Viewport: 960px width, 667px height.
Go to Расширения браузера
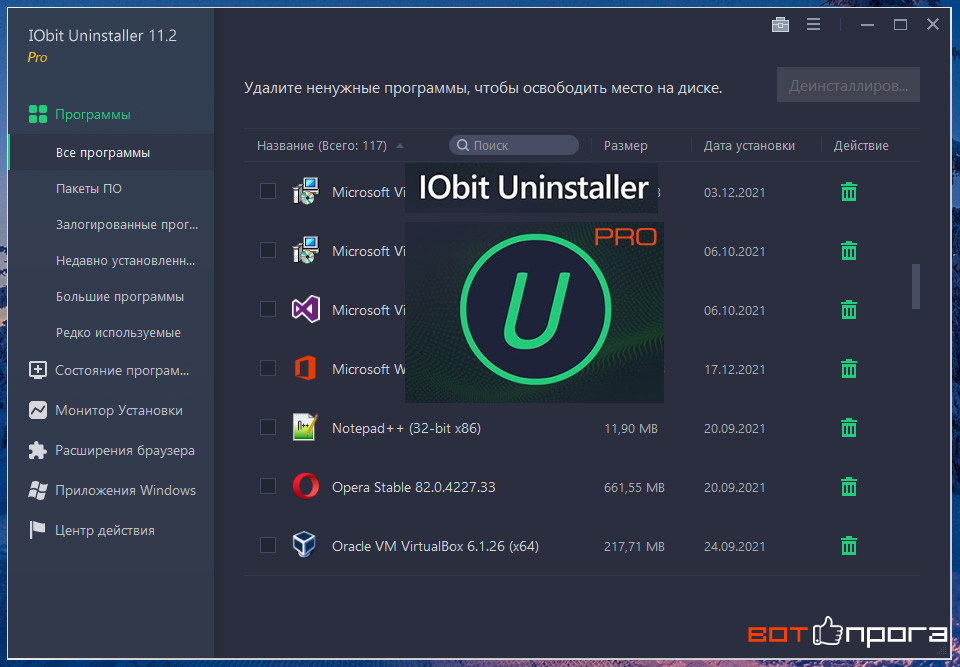(111, 450)
